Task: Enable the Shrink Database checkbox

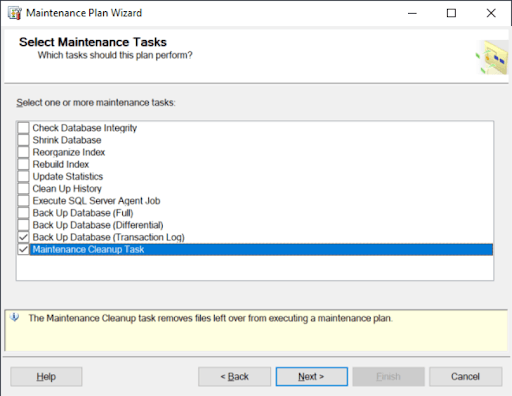Action: (23, 140)
